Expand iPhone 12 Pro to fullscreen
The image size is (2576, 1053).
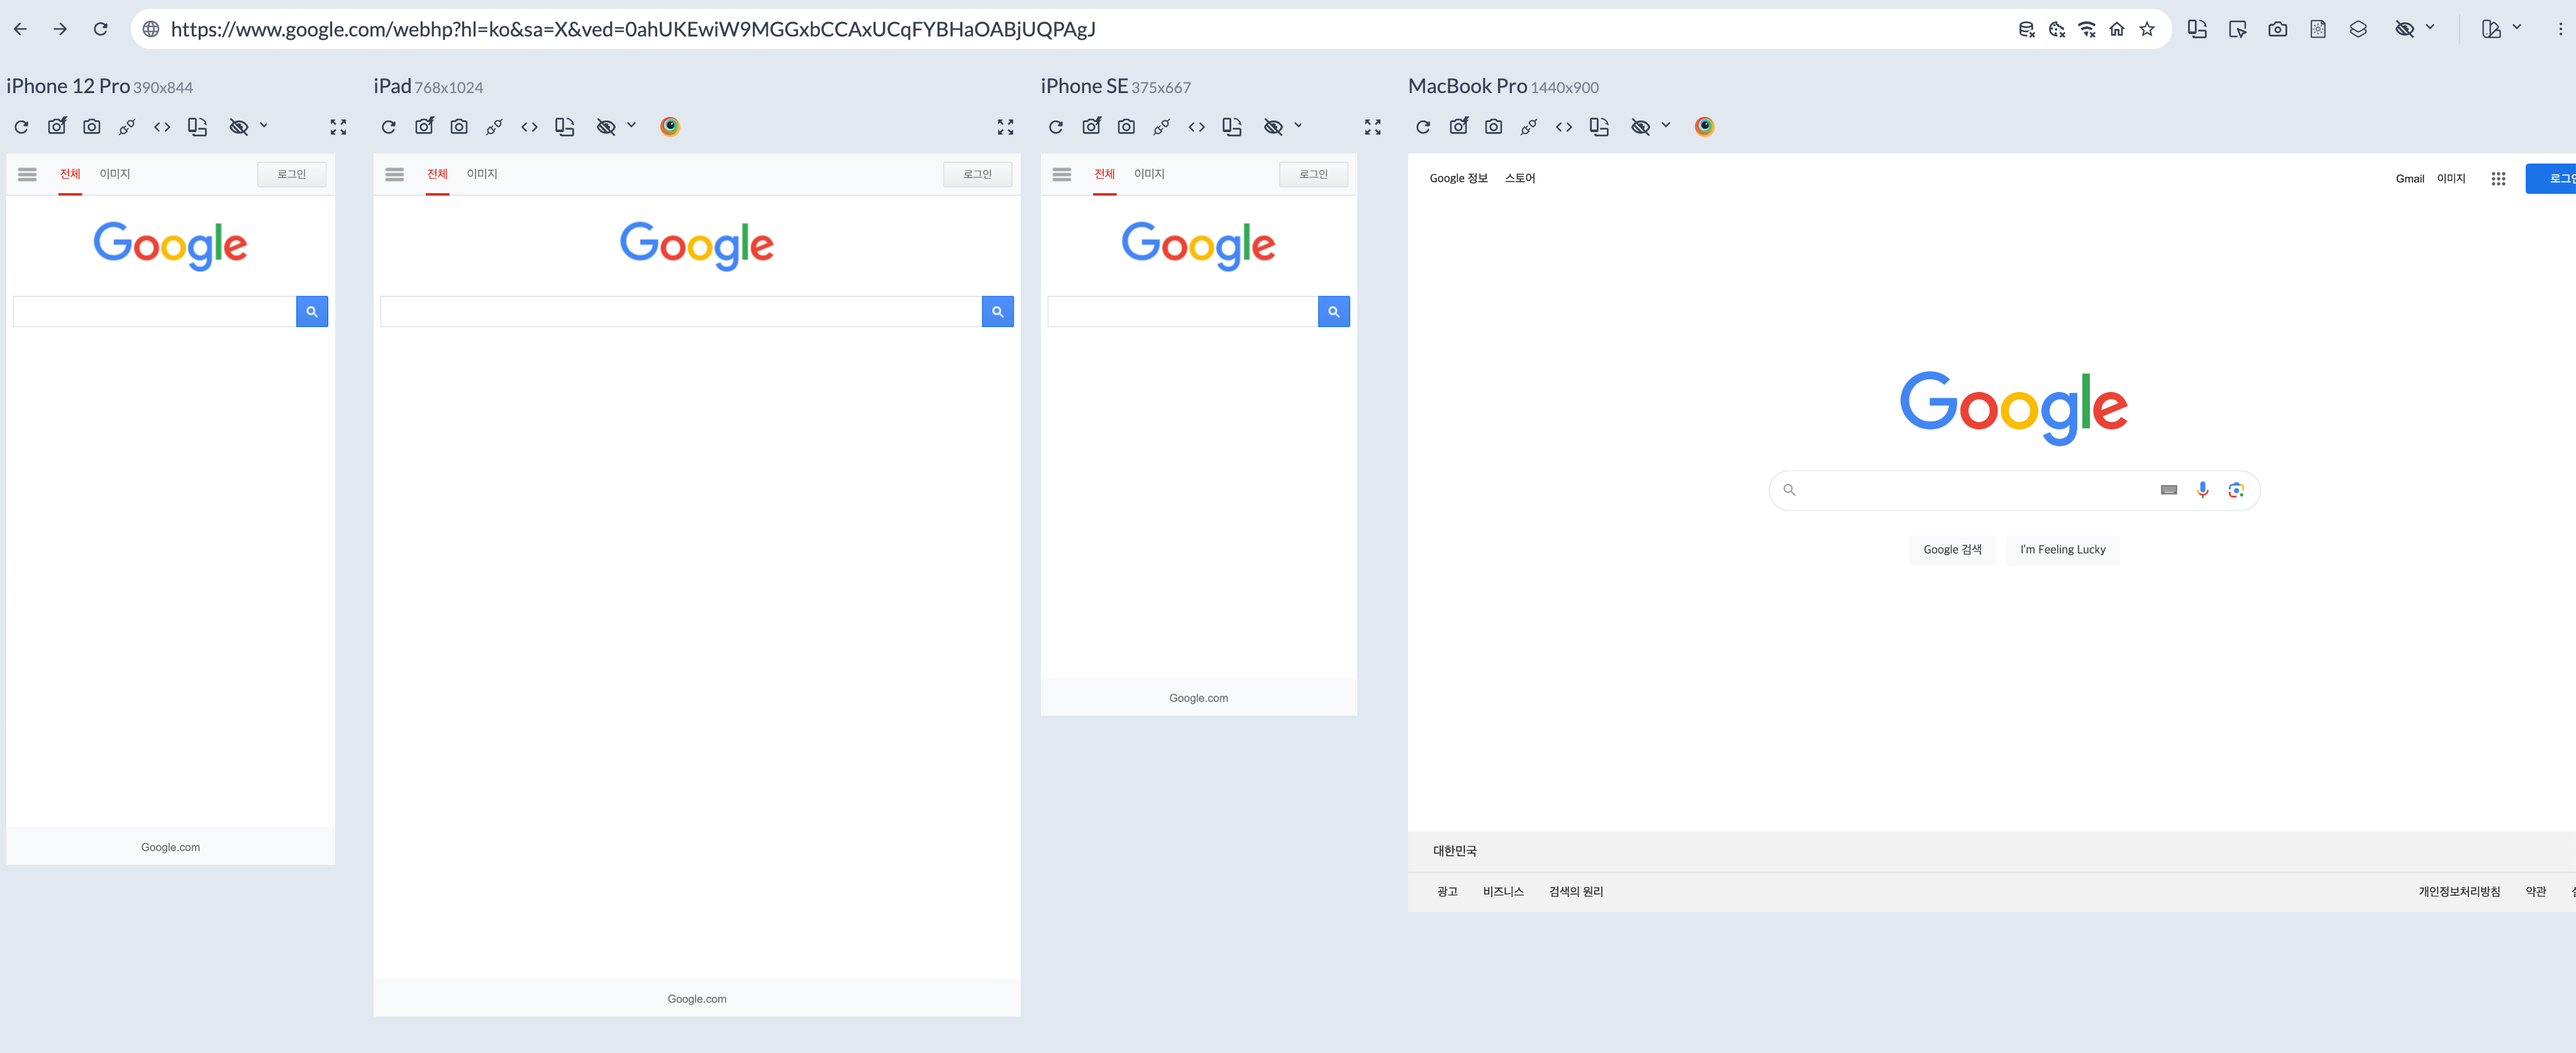coord(338,127)
